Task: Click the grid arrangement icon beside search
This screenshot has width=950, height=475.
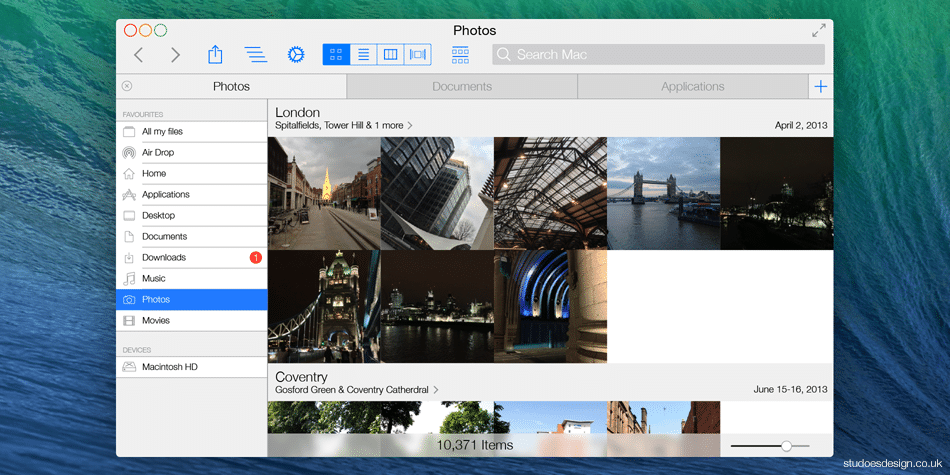Action: (460, 55)
